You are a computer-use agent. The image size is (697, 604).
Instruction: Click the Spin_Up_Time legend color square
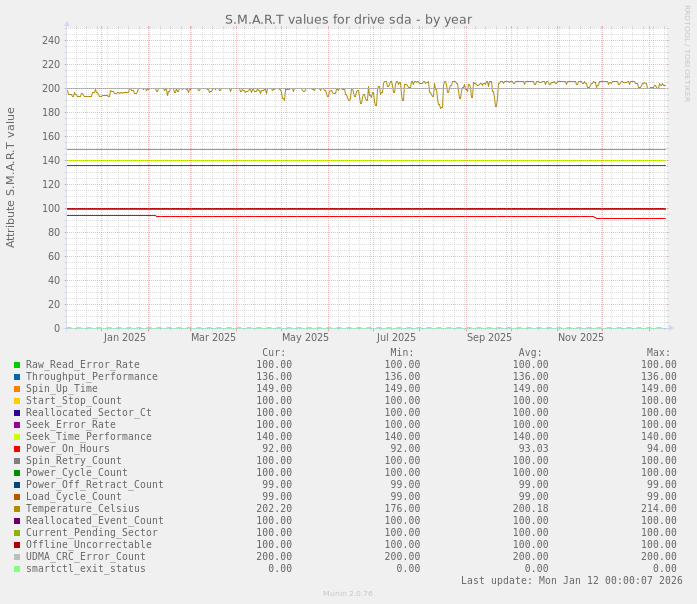click(17, 389)
